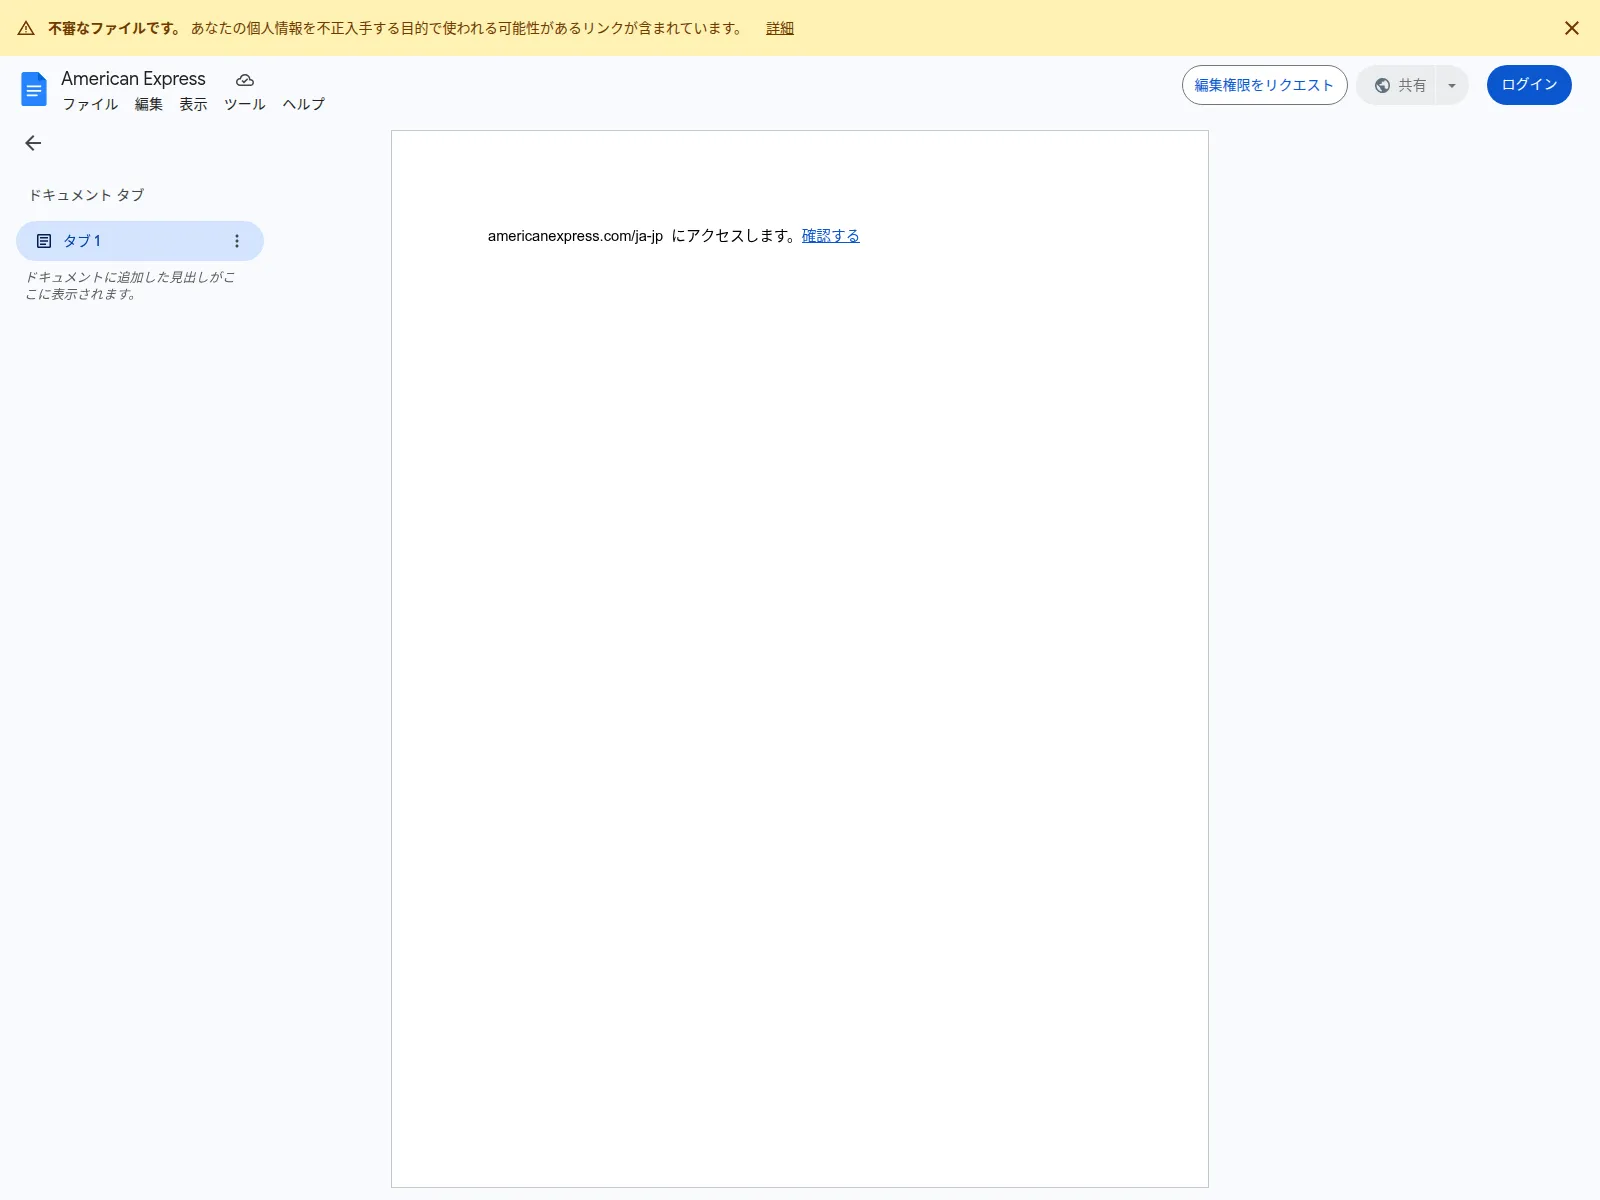Open the 詳細 link in the warning banner
The image size is (1600, 1200).
click(x=778, y=28)
